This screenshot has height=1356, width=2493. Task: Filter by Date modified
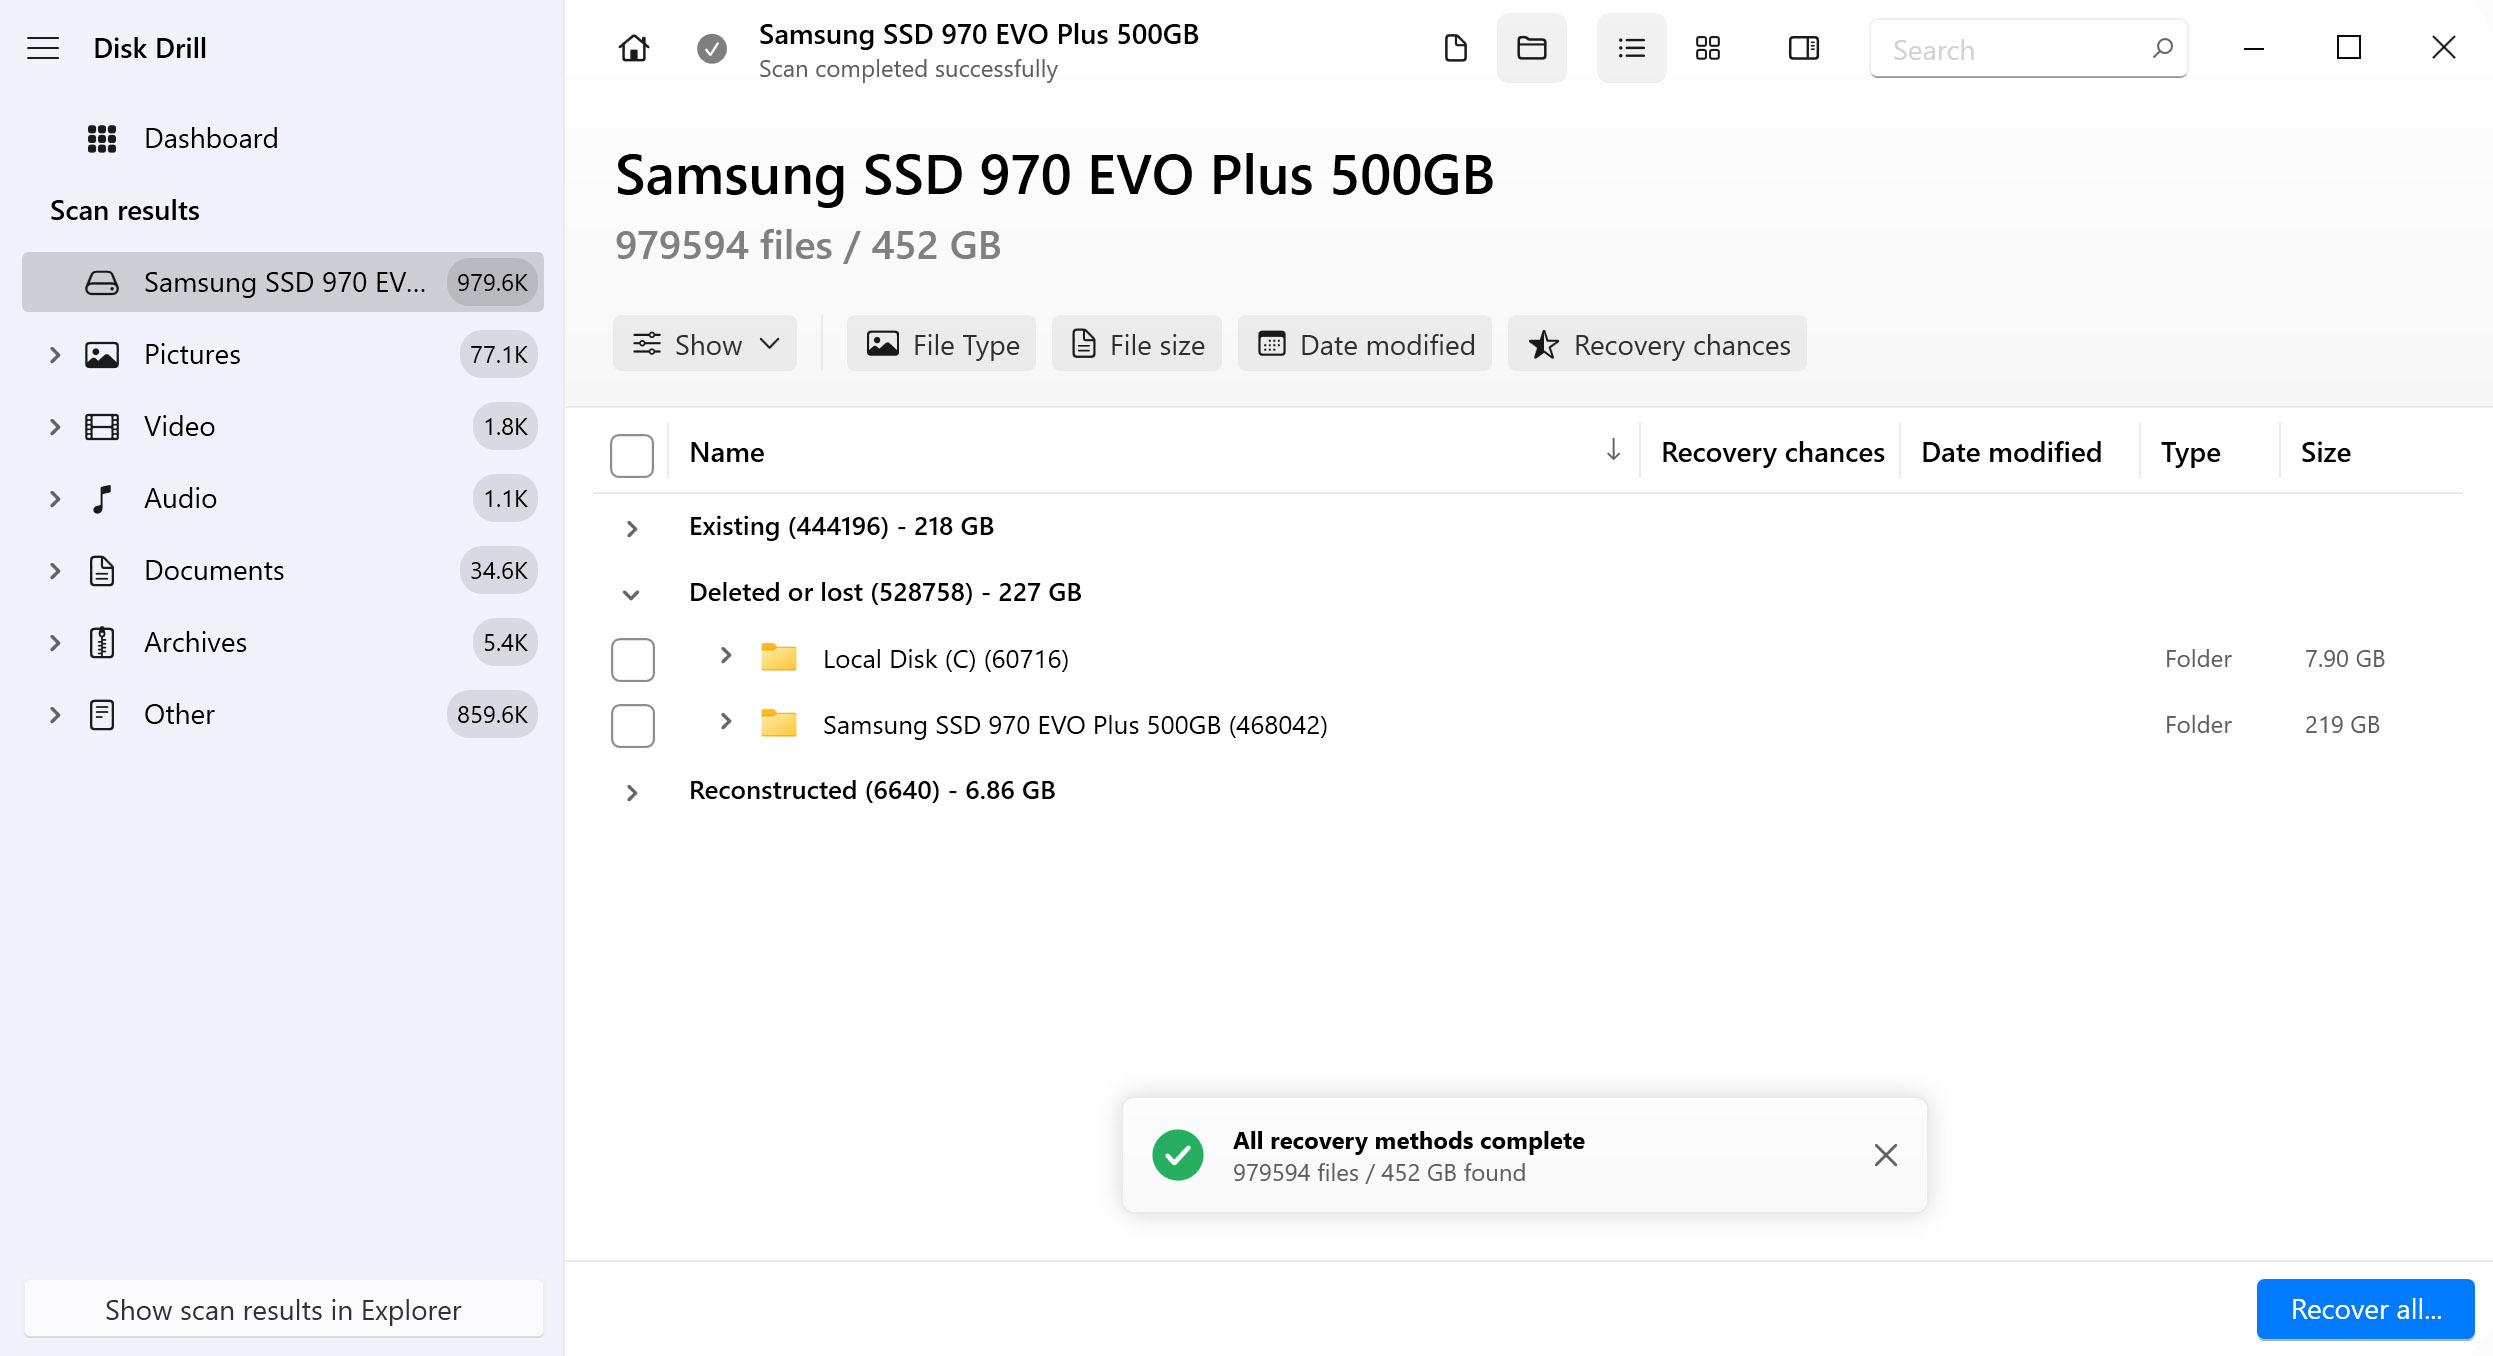(1365, 344)
